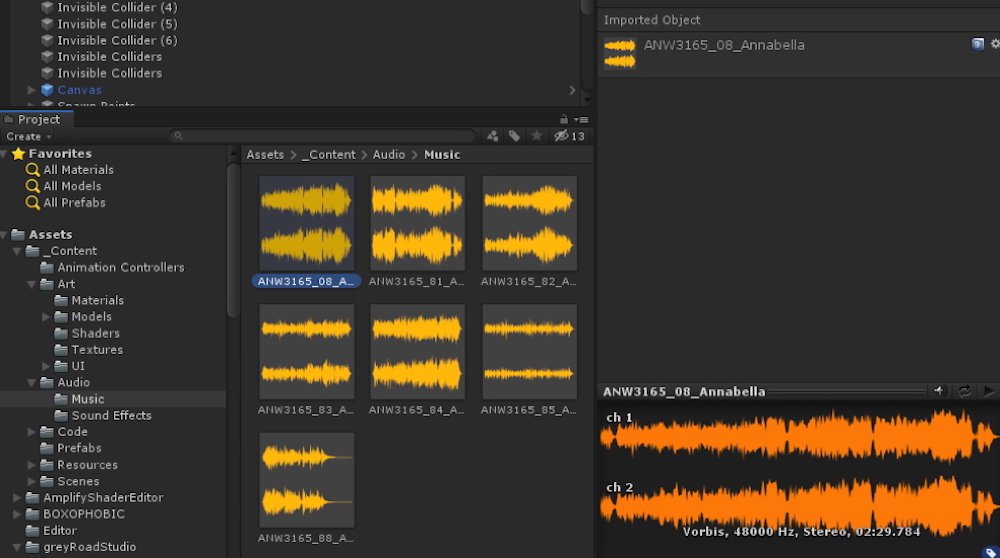
Task: Toggle loop in audio preview
Action: [x=965, y=391]
